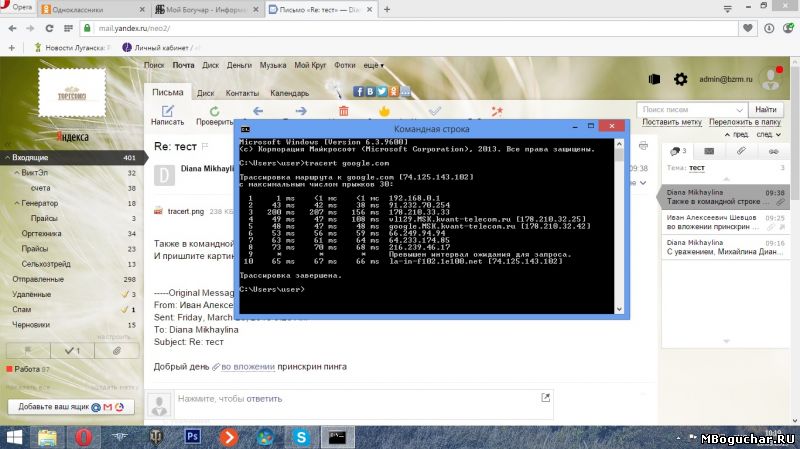Viewport: 800px width, 449px height.
Task: Print the email using printer icon
Action: tap(643, 146)
